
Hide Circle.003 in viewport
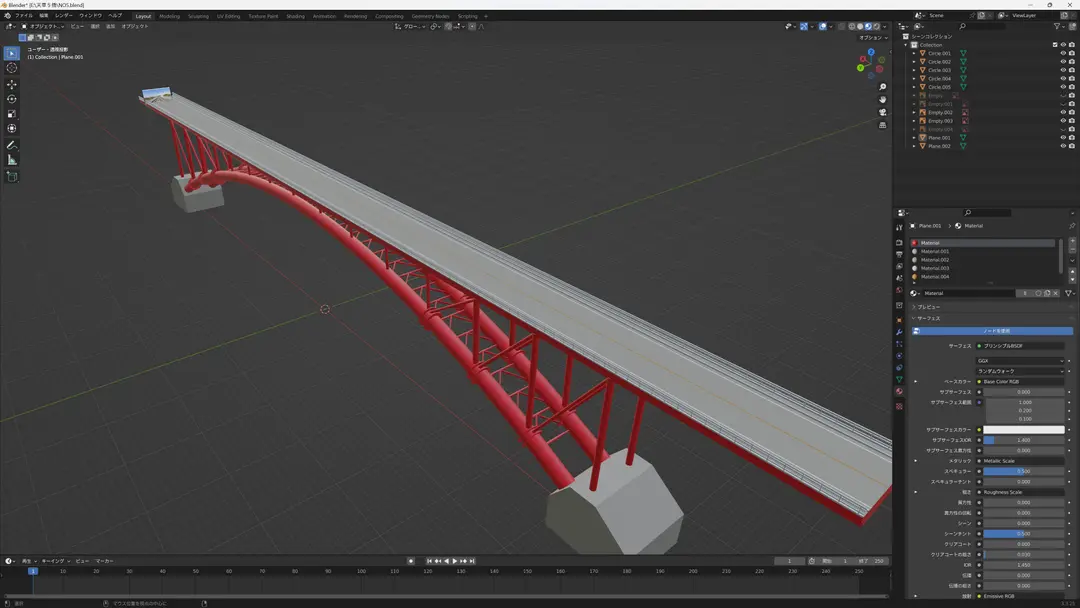[1063, 70]
